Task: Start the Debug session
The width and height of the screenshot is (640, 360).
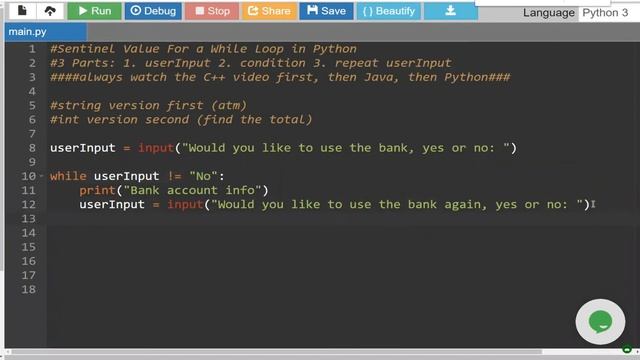Action: tap(153, 11)
